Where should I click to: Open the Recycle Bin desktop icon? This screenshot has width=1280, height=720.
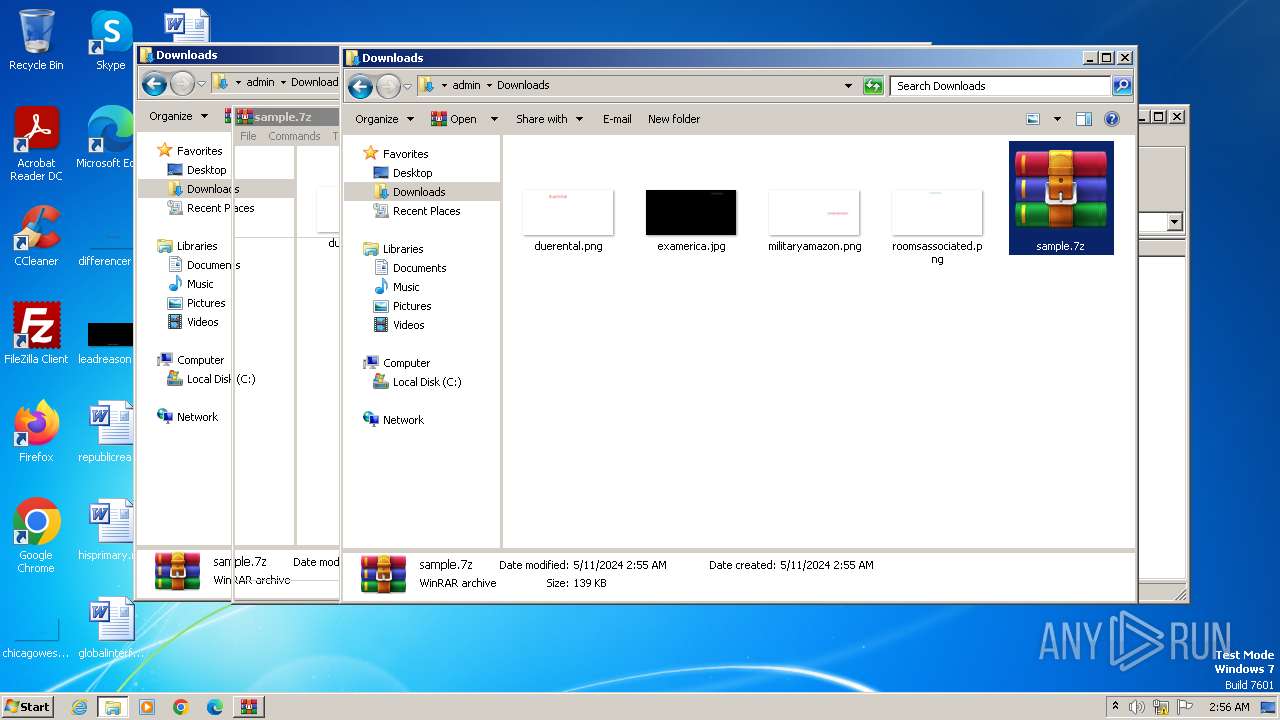point(36,40)
